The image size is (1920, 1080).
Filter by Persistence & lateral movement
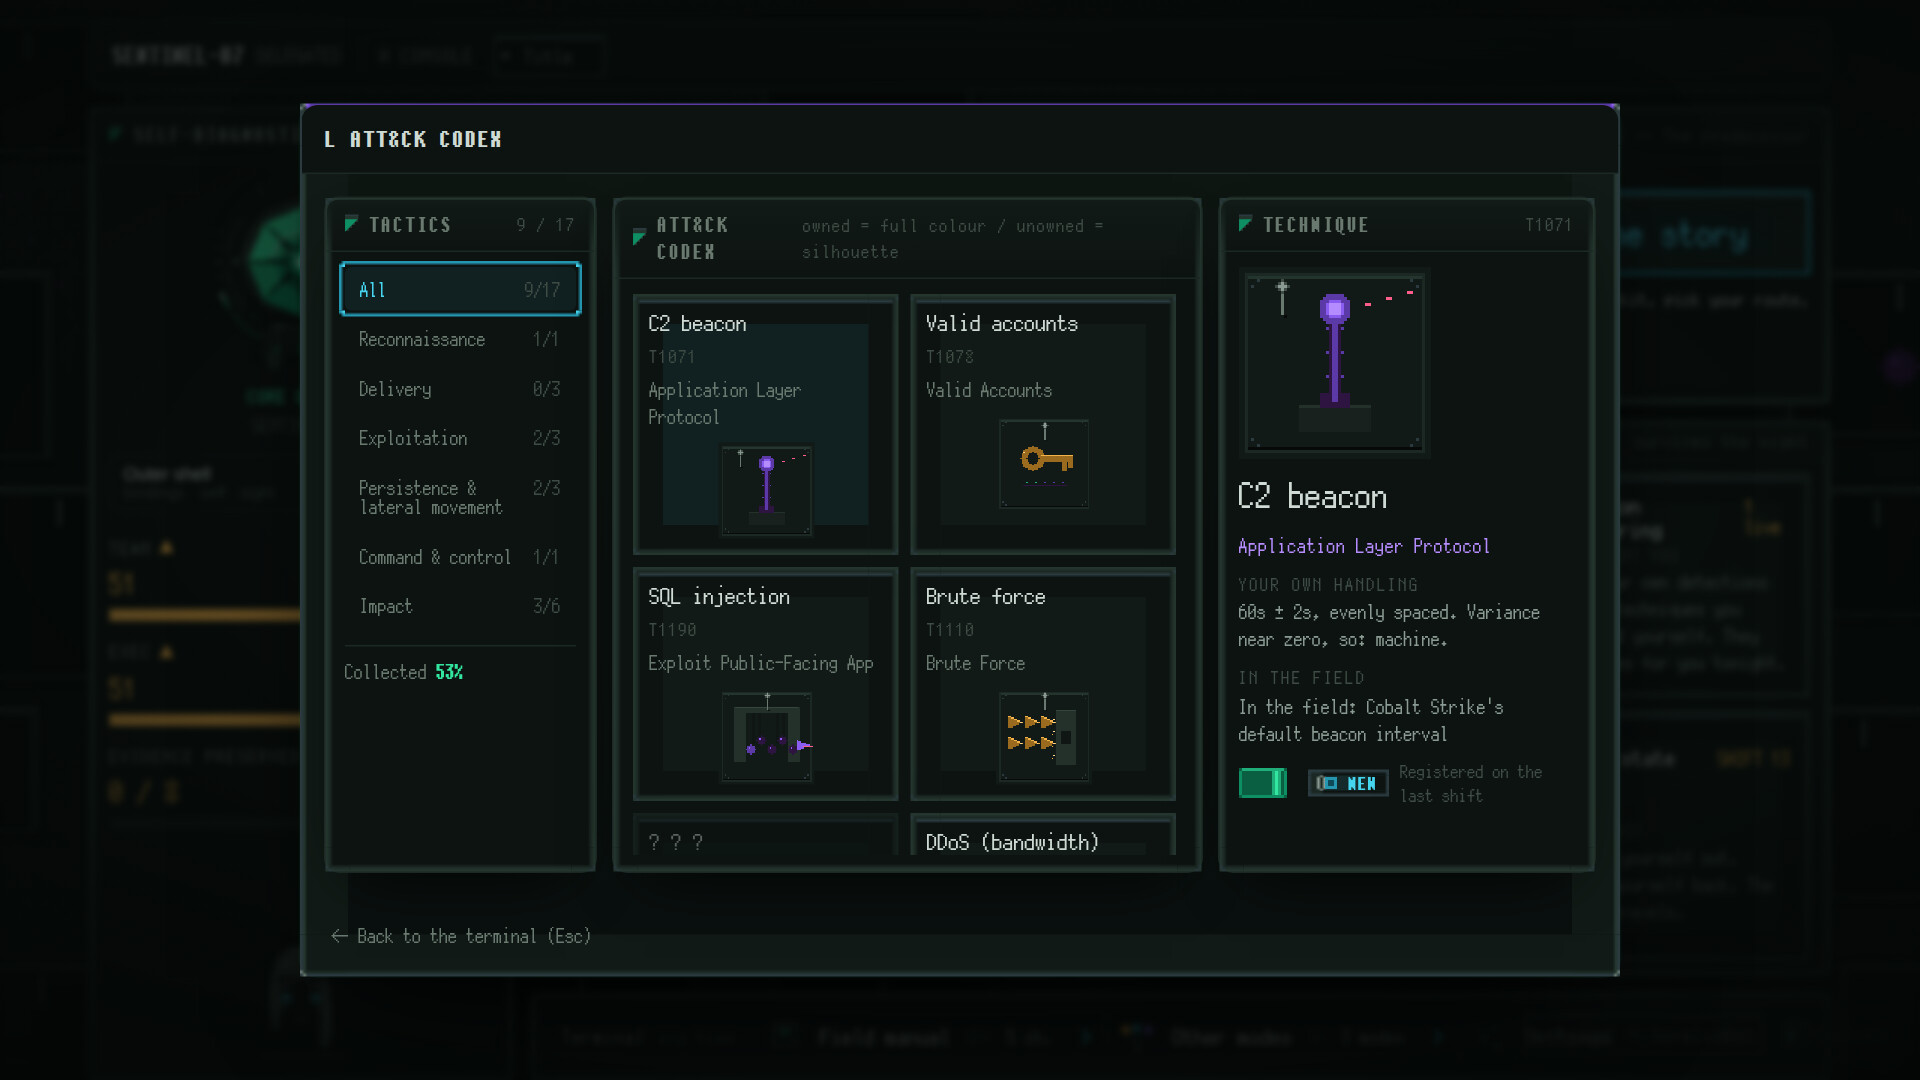click(x=460, y=497)
